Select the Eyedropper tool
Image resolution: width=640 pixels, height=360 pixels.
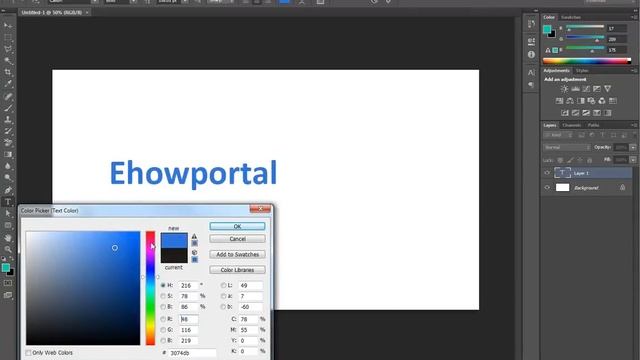pos(8,84)
